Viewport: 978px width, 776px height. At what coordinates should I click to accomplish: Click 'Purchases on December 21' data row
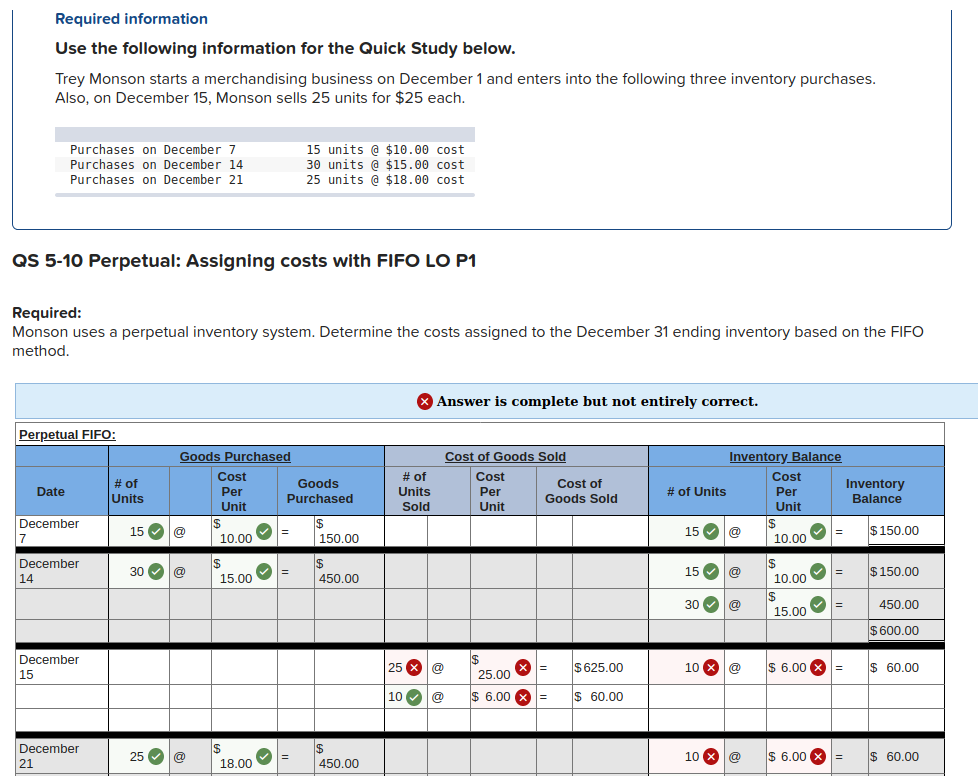267,180
